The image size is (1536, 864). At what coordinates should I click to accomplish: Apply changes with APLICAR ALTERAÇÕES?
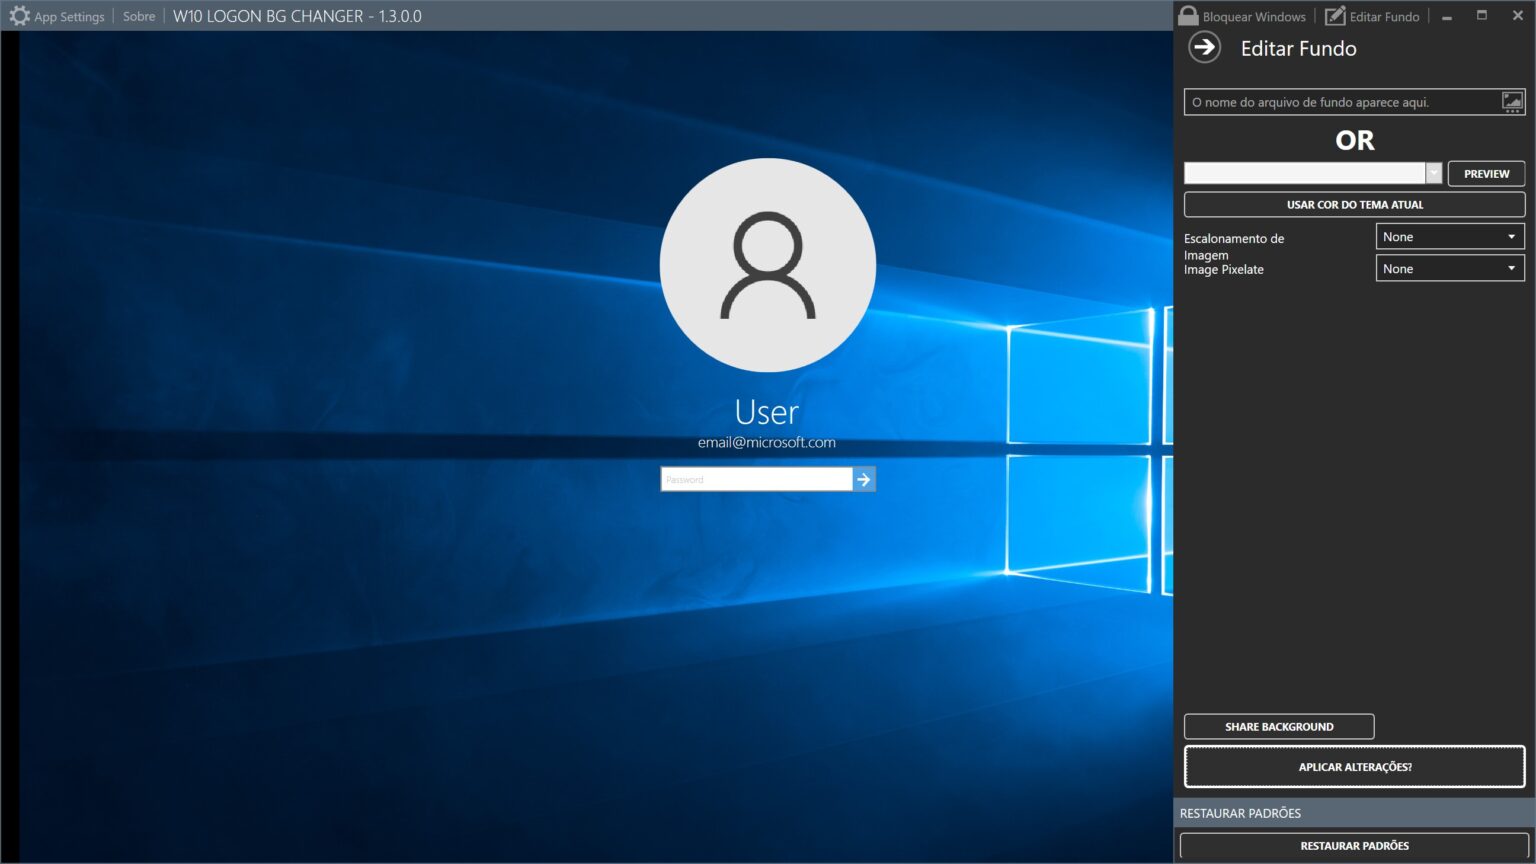pos(1354,766)
